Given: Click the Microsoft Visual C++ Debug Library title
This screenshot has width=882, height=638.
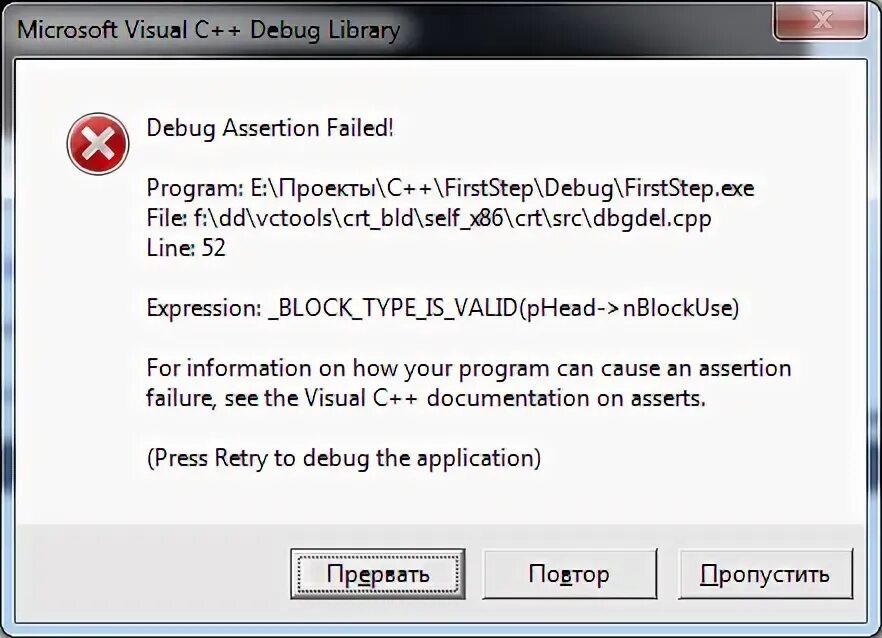Looking at the screenshot, I should click(208, 29).
